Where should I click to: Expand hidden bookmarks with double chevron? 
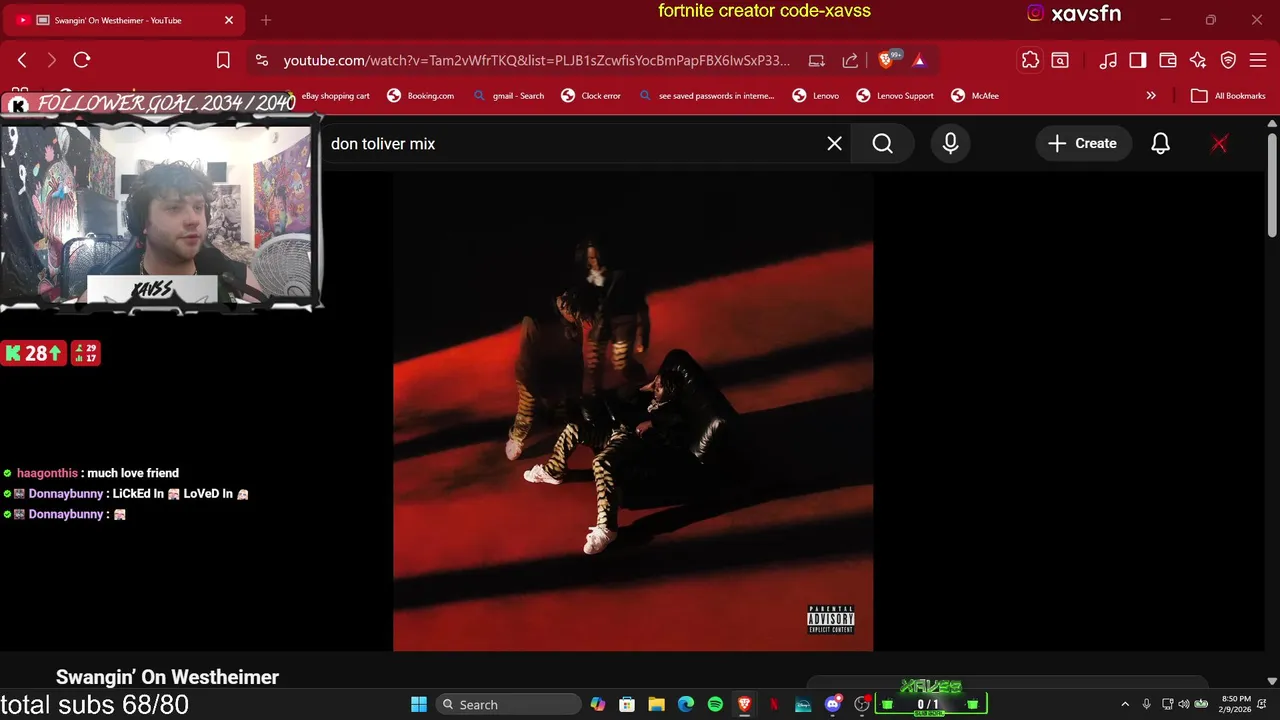tap(1151, 96)
